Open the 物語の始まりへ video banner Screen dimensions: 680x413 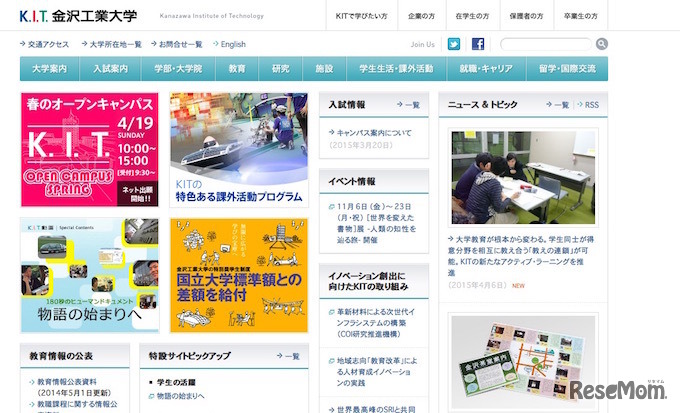pyautogui.click(x=90, y=275)
